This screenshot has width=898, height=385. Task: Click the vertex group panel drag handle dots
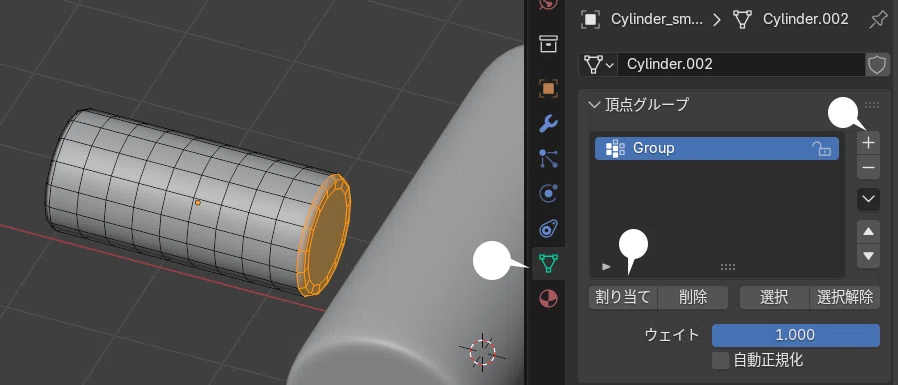click(872, 105)
